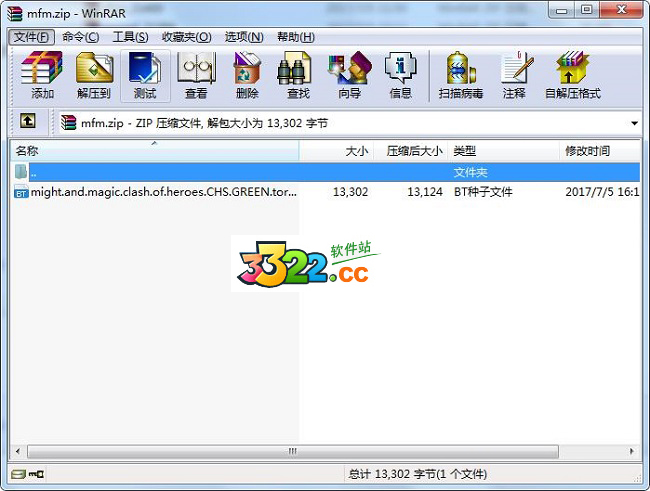650x491 pixels.
Task: Click status bar total 总计 13,302 text
Action: click(x=417, y=474)
